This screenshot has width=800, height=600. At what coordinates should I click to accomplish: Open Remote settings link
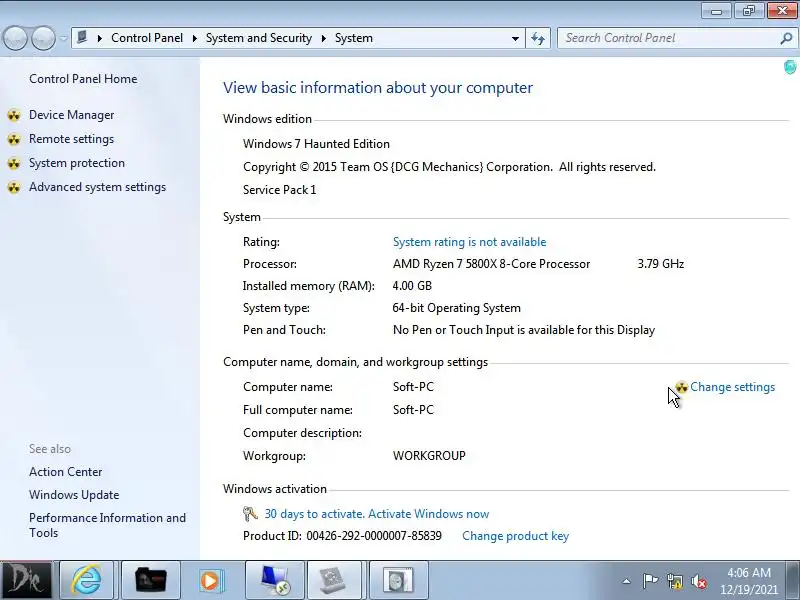tap(71, 139)
